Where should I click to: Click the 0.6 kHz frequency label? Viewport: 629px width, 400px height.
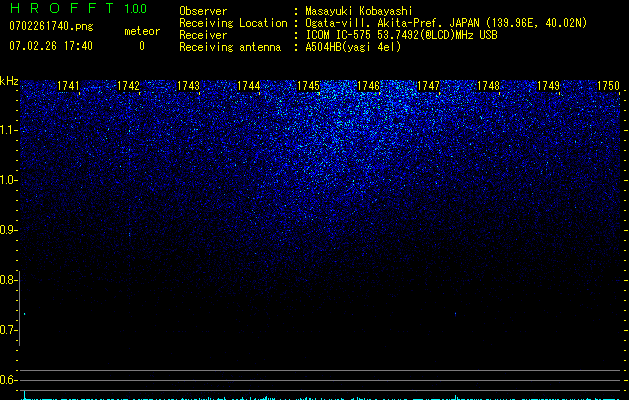click(x=8, y=380)
